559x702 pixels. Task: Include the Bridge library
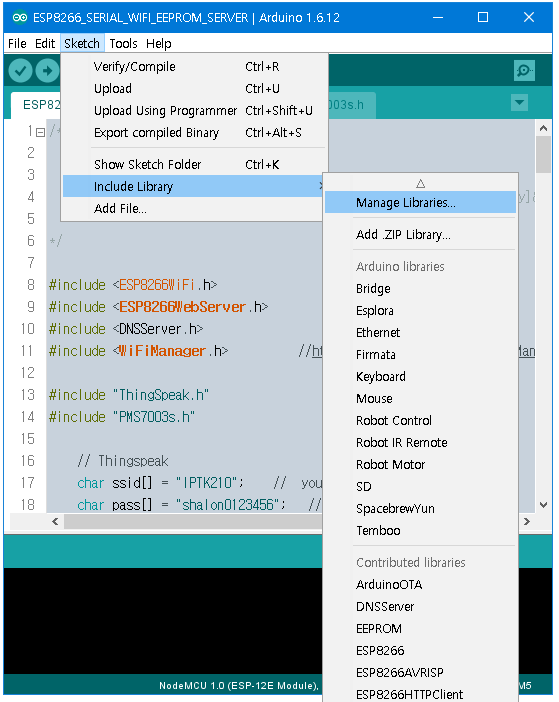point(420,288)
